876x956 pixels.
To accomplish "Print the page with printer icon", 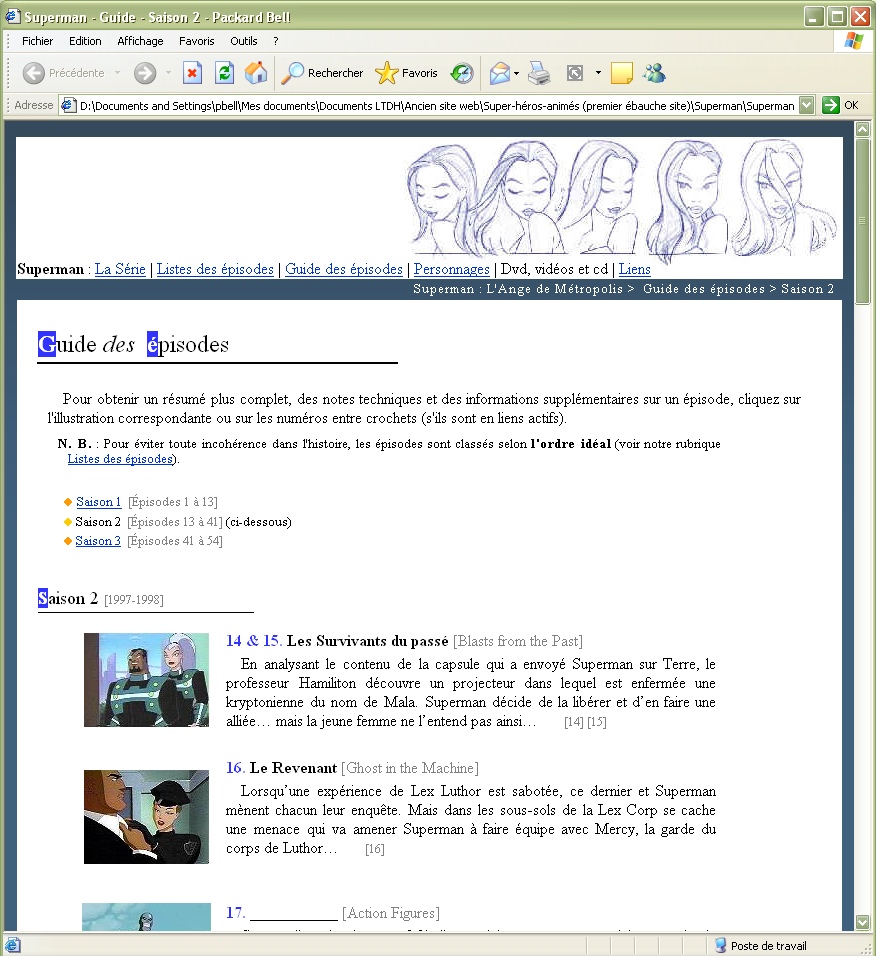I will (x=539, y=73).
